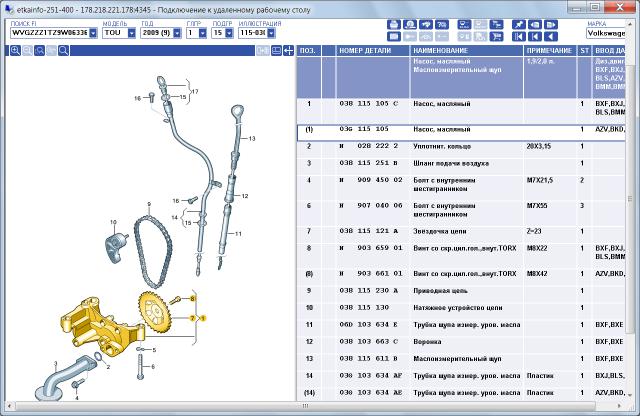
Task: Select the Приводная цепь row
Action: point(461,294)
